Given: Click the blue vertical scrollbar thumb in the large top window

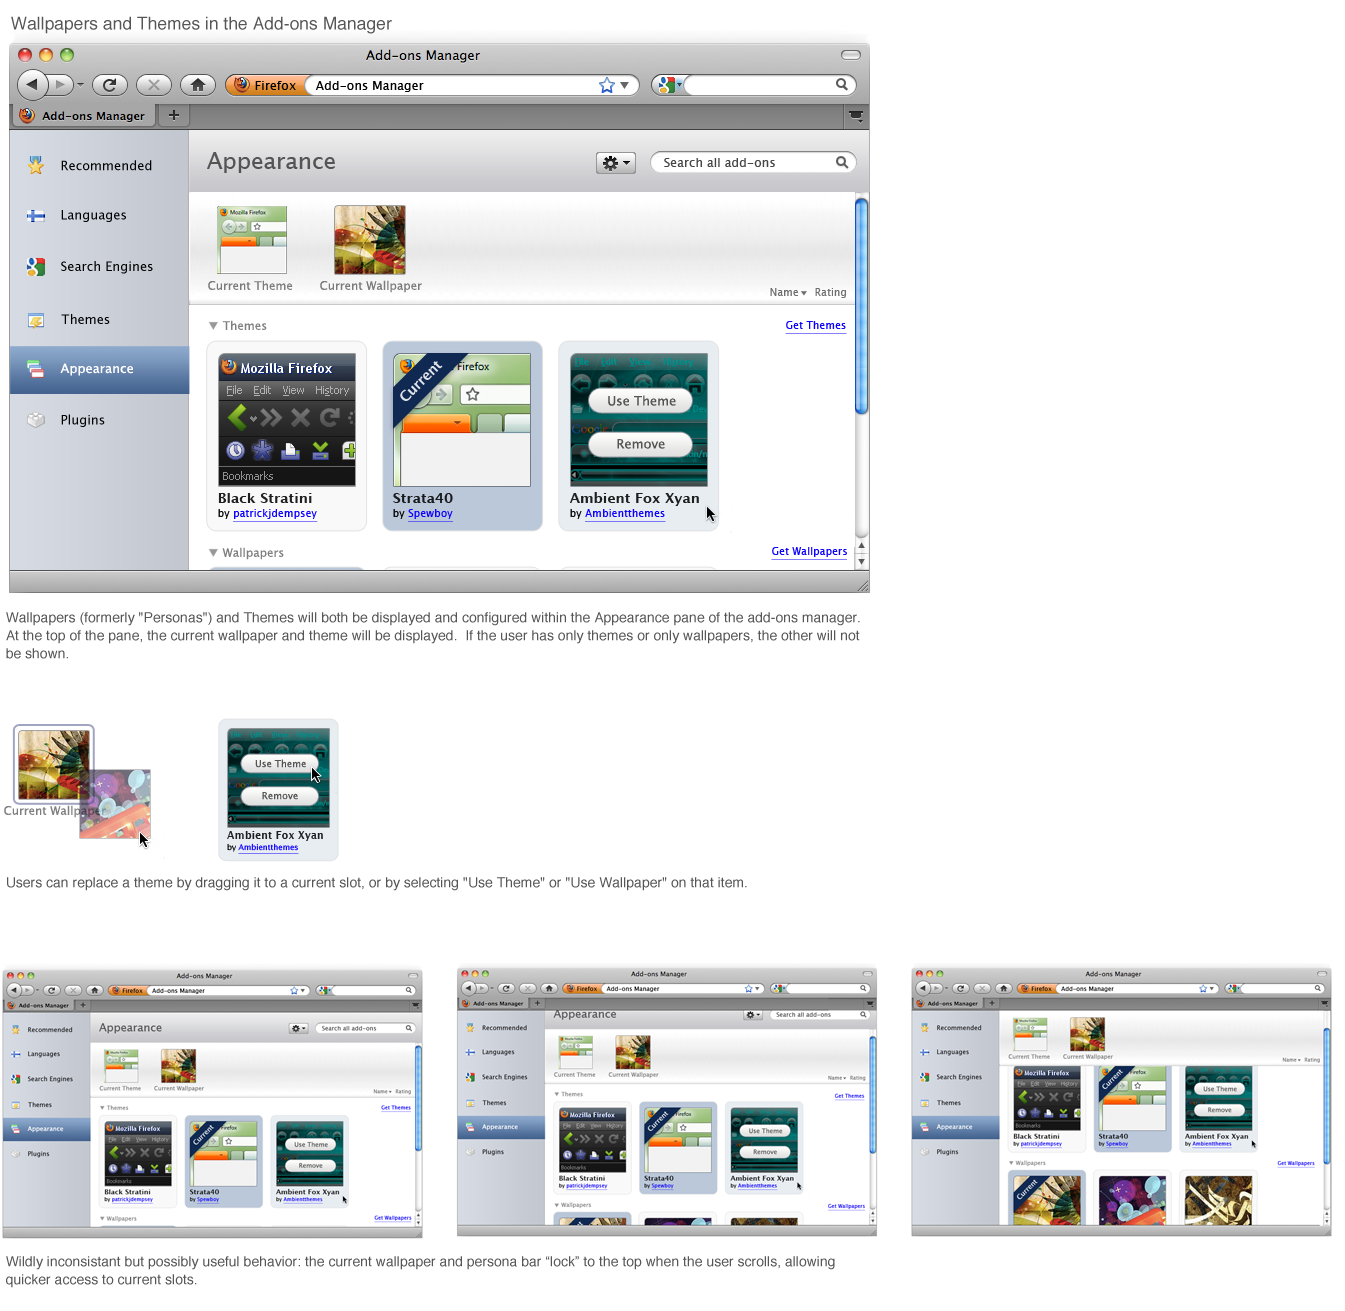Looking at the screenshot, I should tap(861, 305).
